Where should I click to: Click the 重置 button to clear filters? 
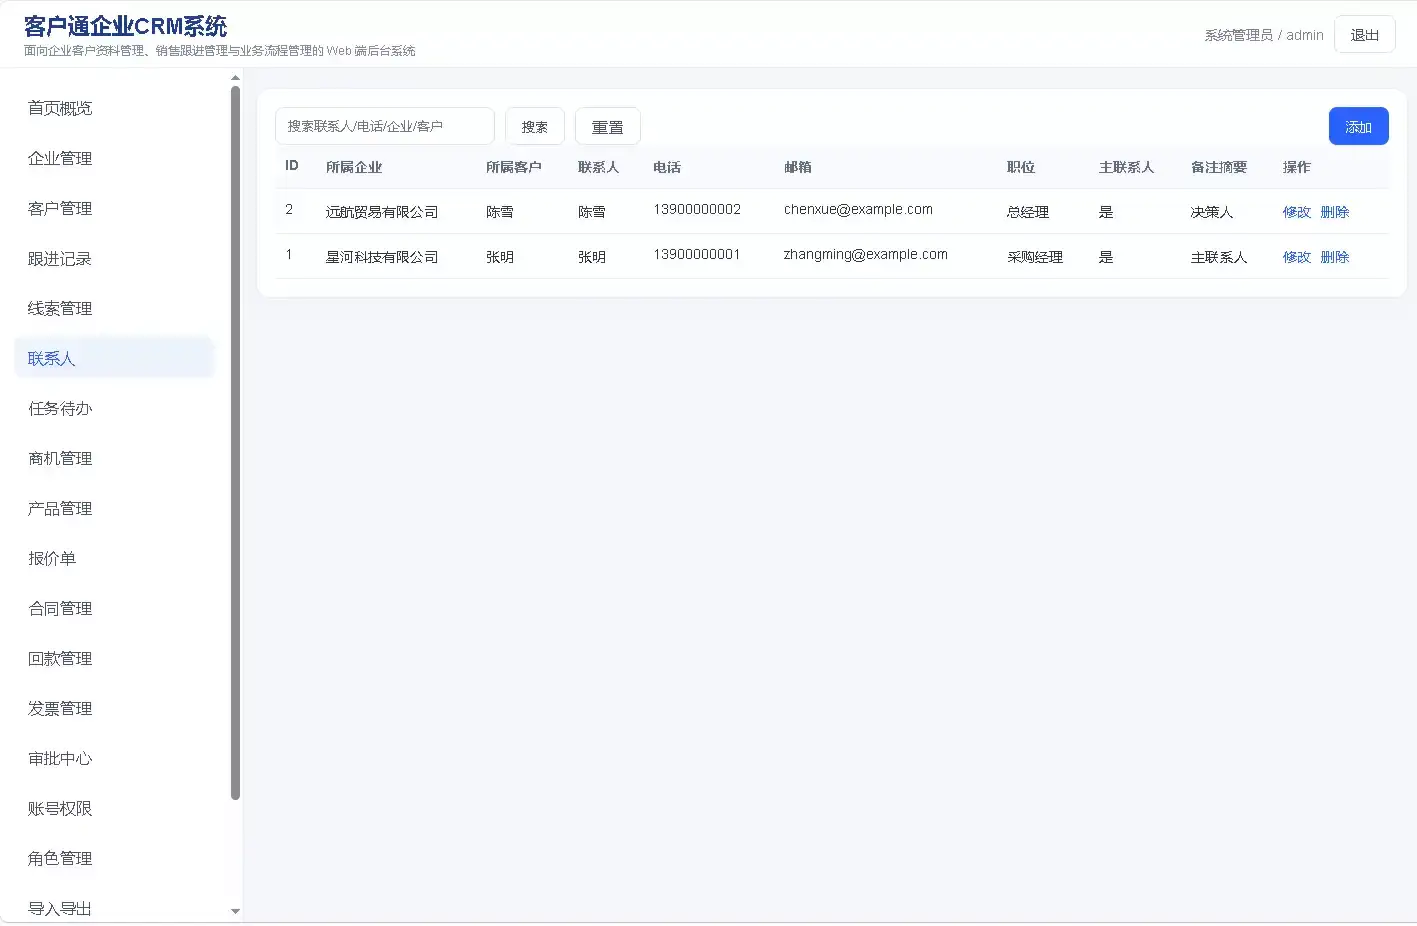(607, 126)
